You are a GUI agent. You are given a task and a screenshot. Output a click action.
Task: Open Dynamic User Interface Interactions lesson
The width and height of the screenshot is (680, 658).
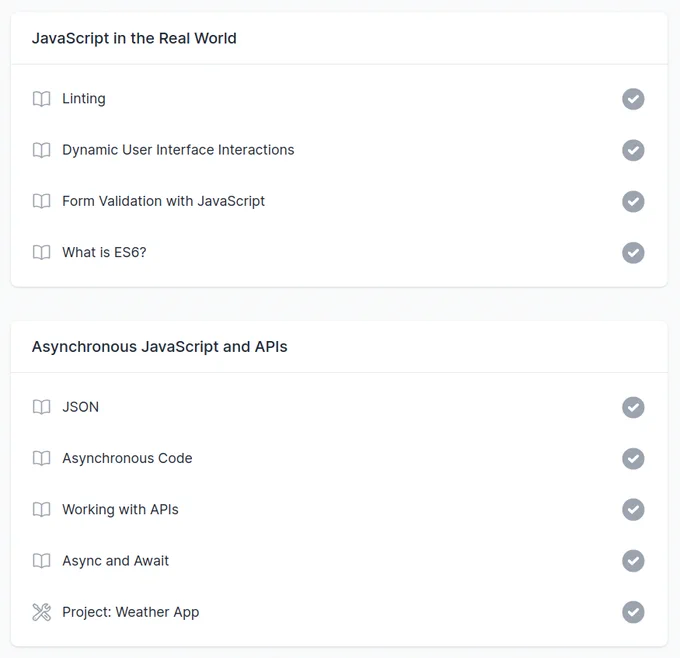coord(178,150)
